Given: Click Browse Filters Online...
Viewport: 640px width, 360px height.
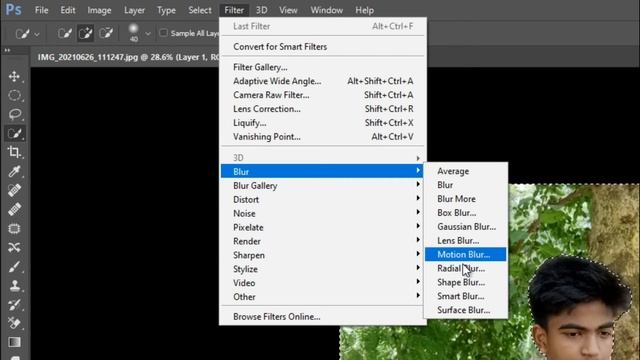Looking at the screenshot, I should pyautogui.click(x=322, y=316).
